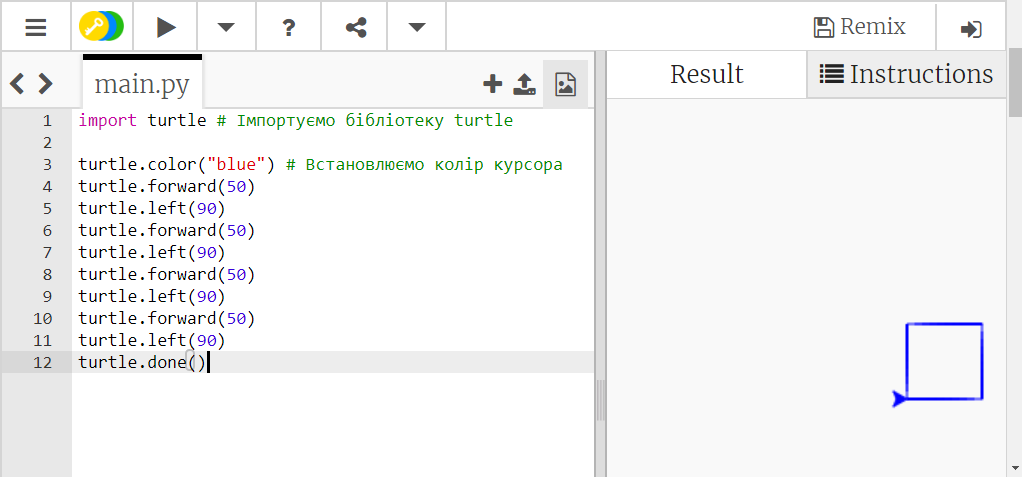The height and width of the screenshot is (477, 1022).
Task: Run the code with the play button
Action: [166, 27]
